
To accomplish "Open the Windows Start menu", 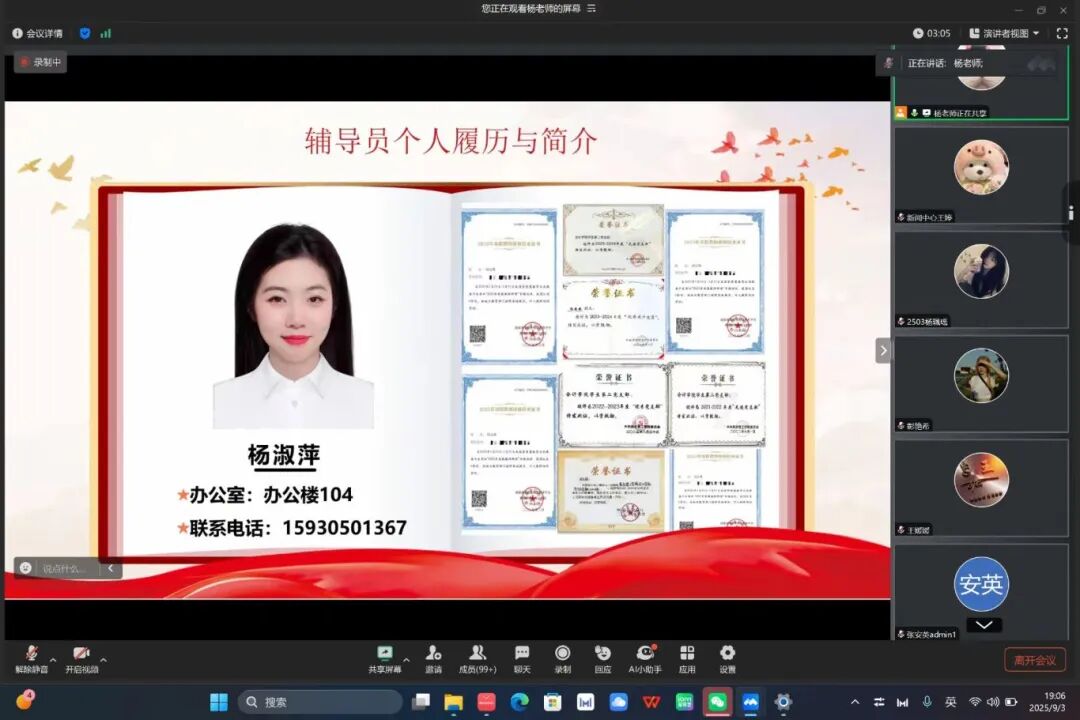I will [219, 702].
